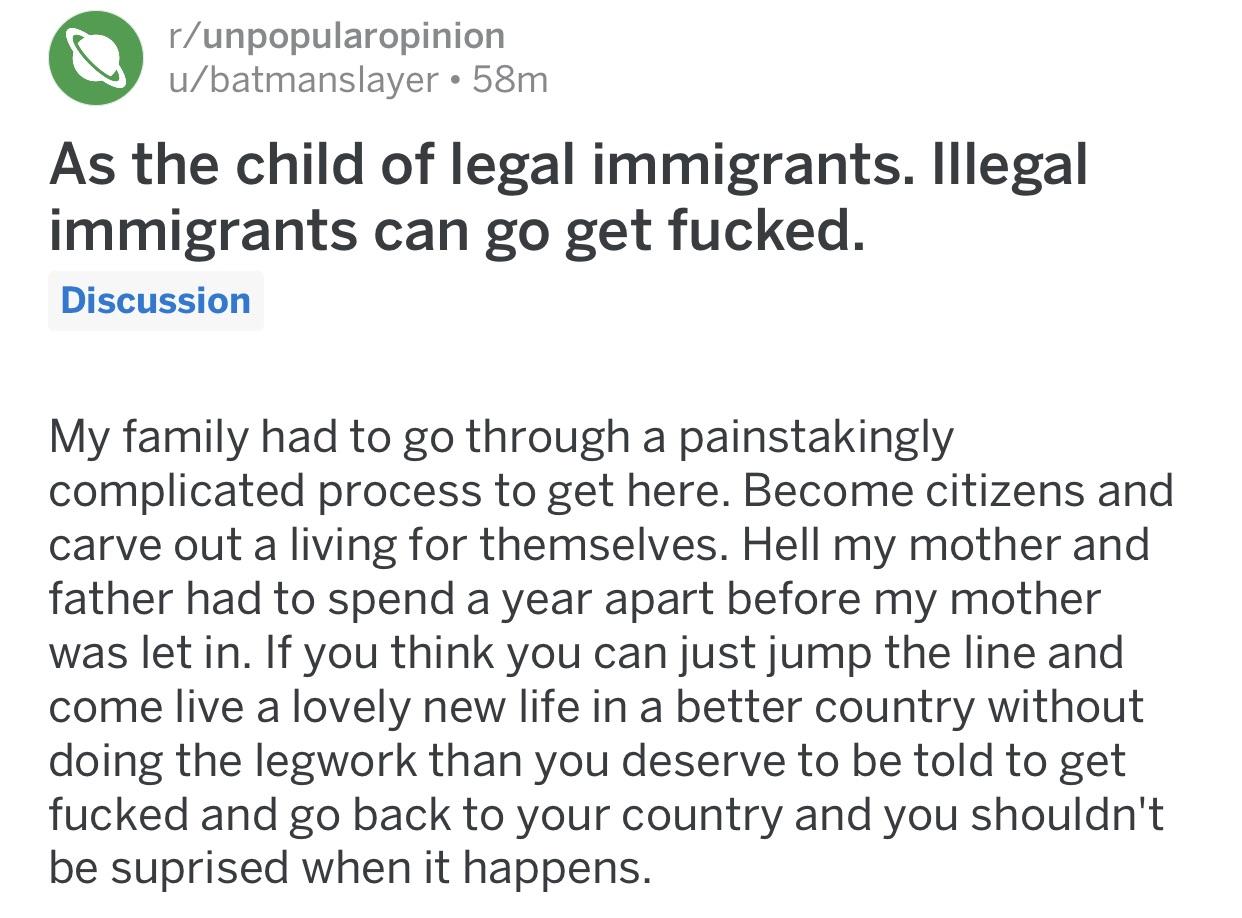Click the 58m post timestamp

pyautogui.click(x=511, y=79)
